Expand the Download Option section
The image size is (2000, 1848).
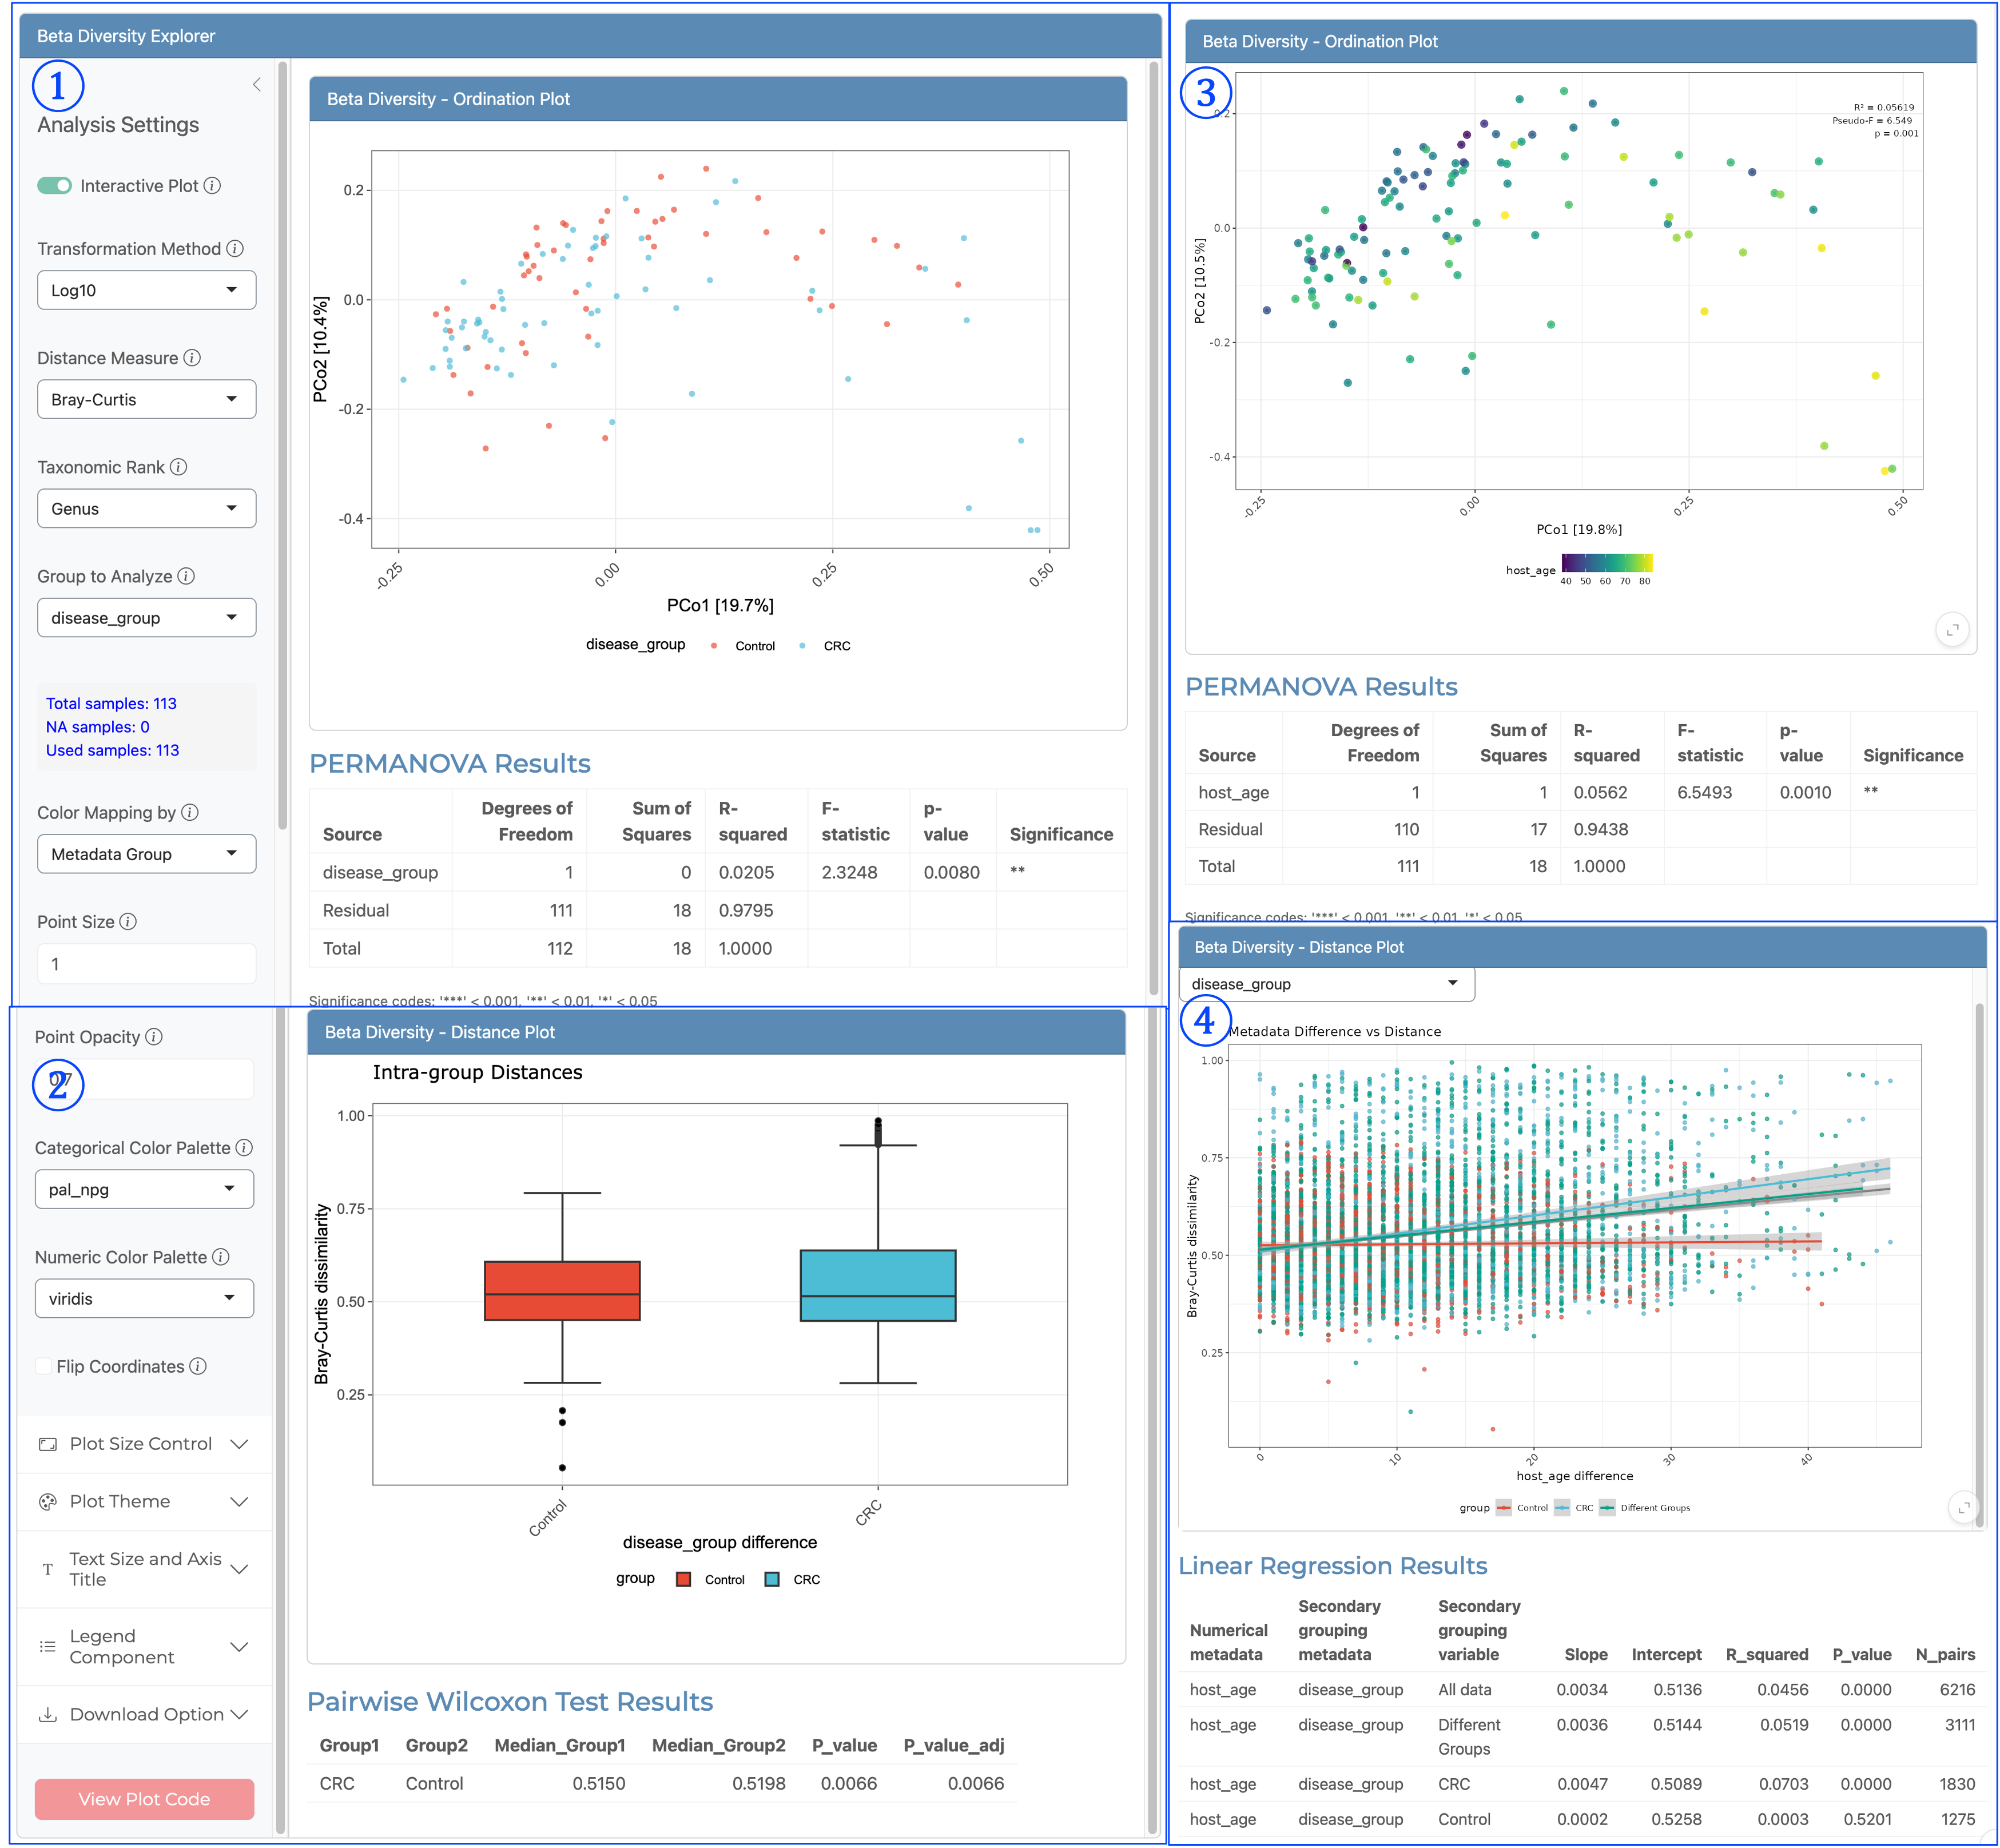(x=144, y=1715)
